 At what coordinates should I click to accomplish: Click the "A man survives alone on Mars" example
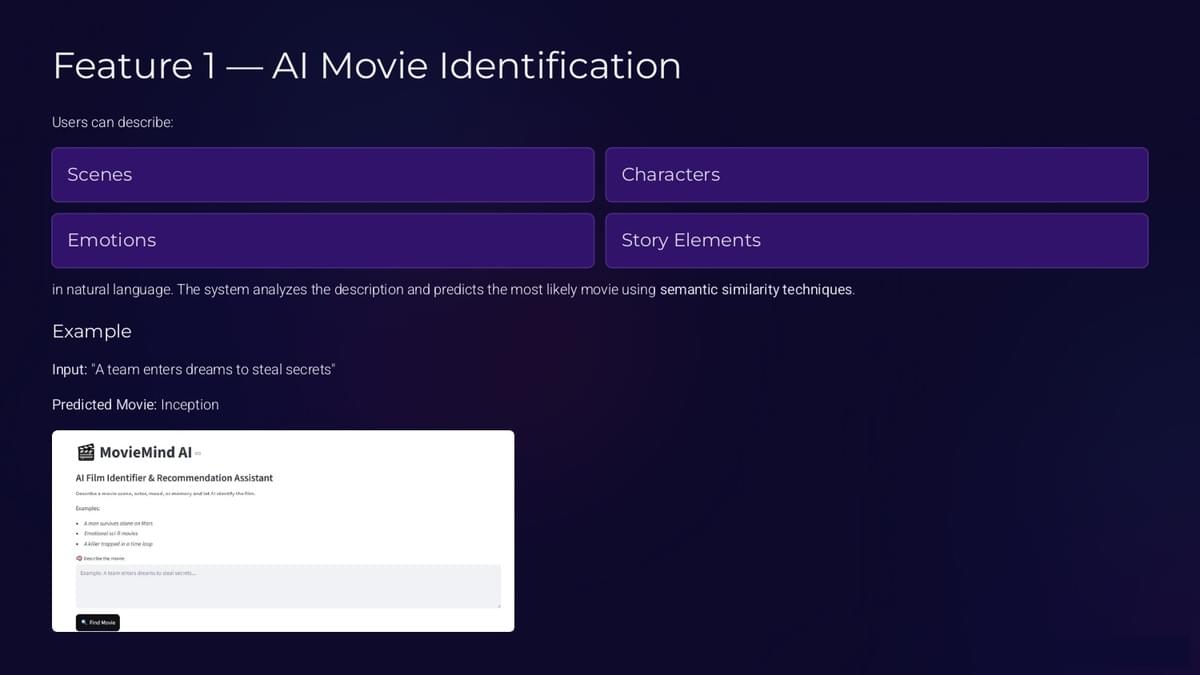pos(118,523)
